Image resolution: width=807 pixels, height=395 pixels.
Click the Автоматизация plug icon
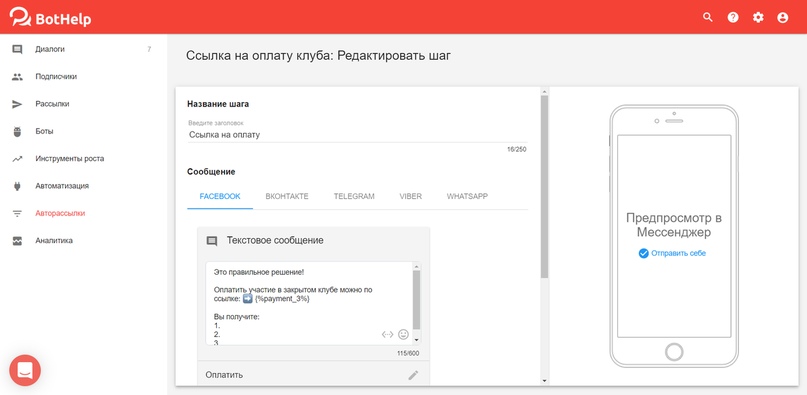[17, 186]
